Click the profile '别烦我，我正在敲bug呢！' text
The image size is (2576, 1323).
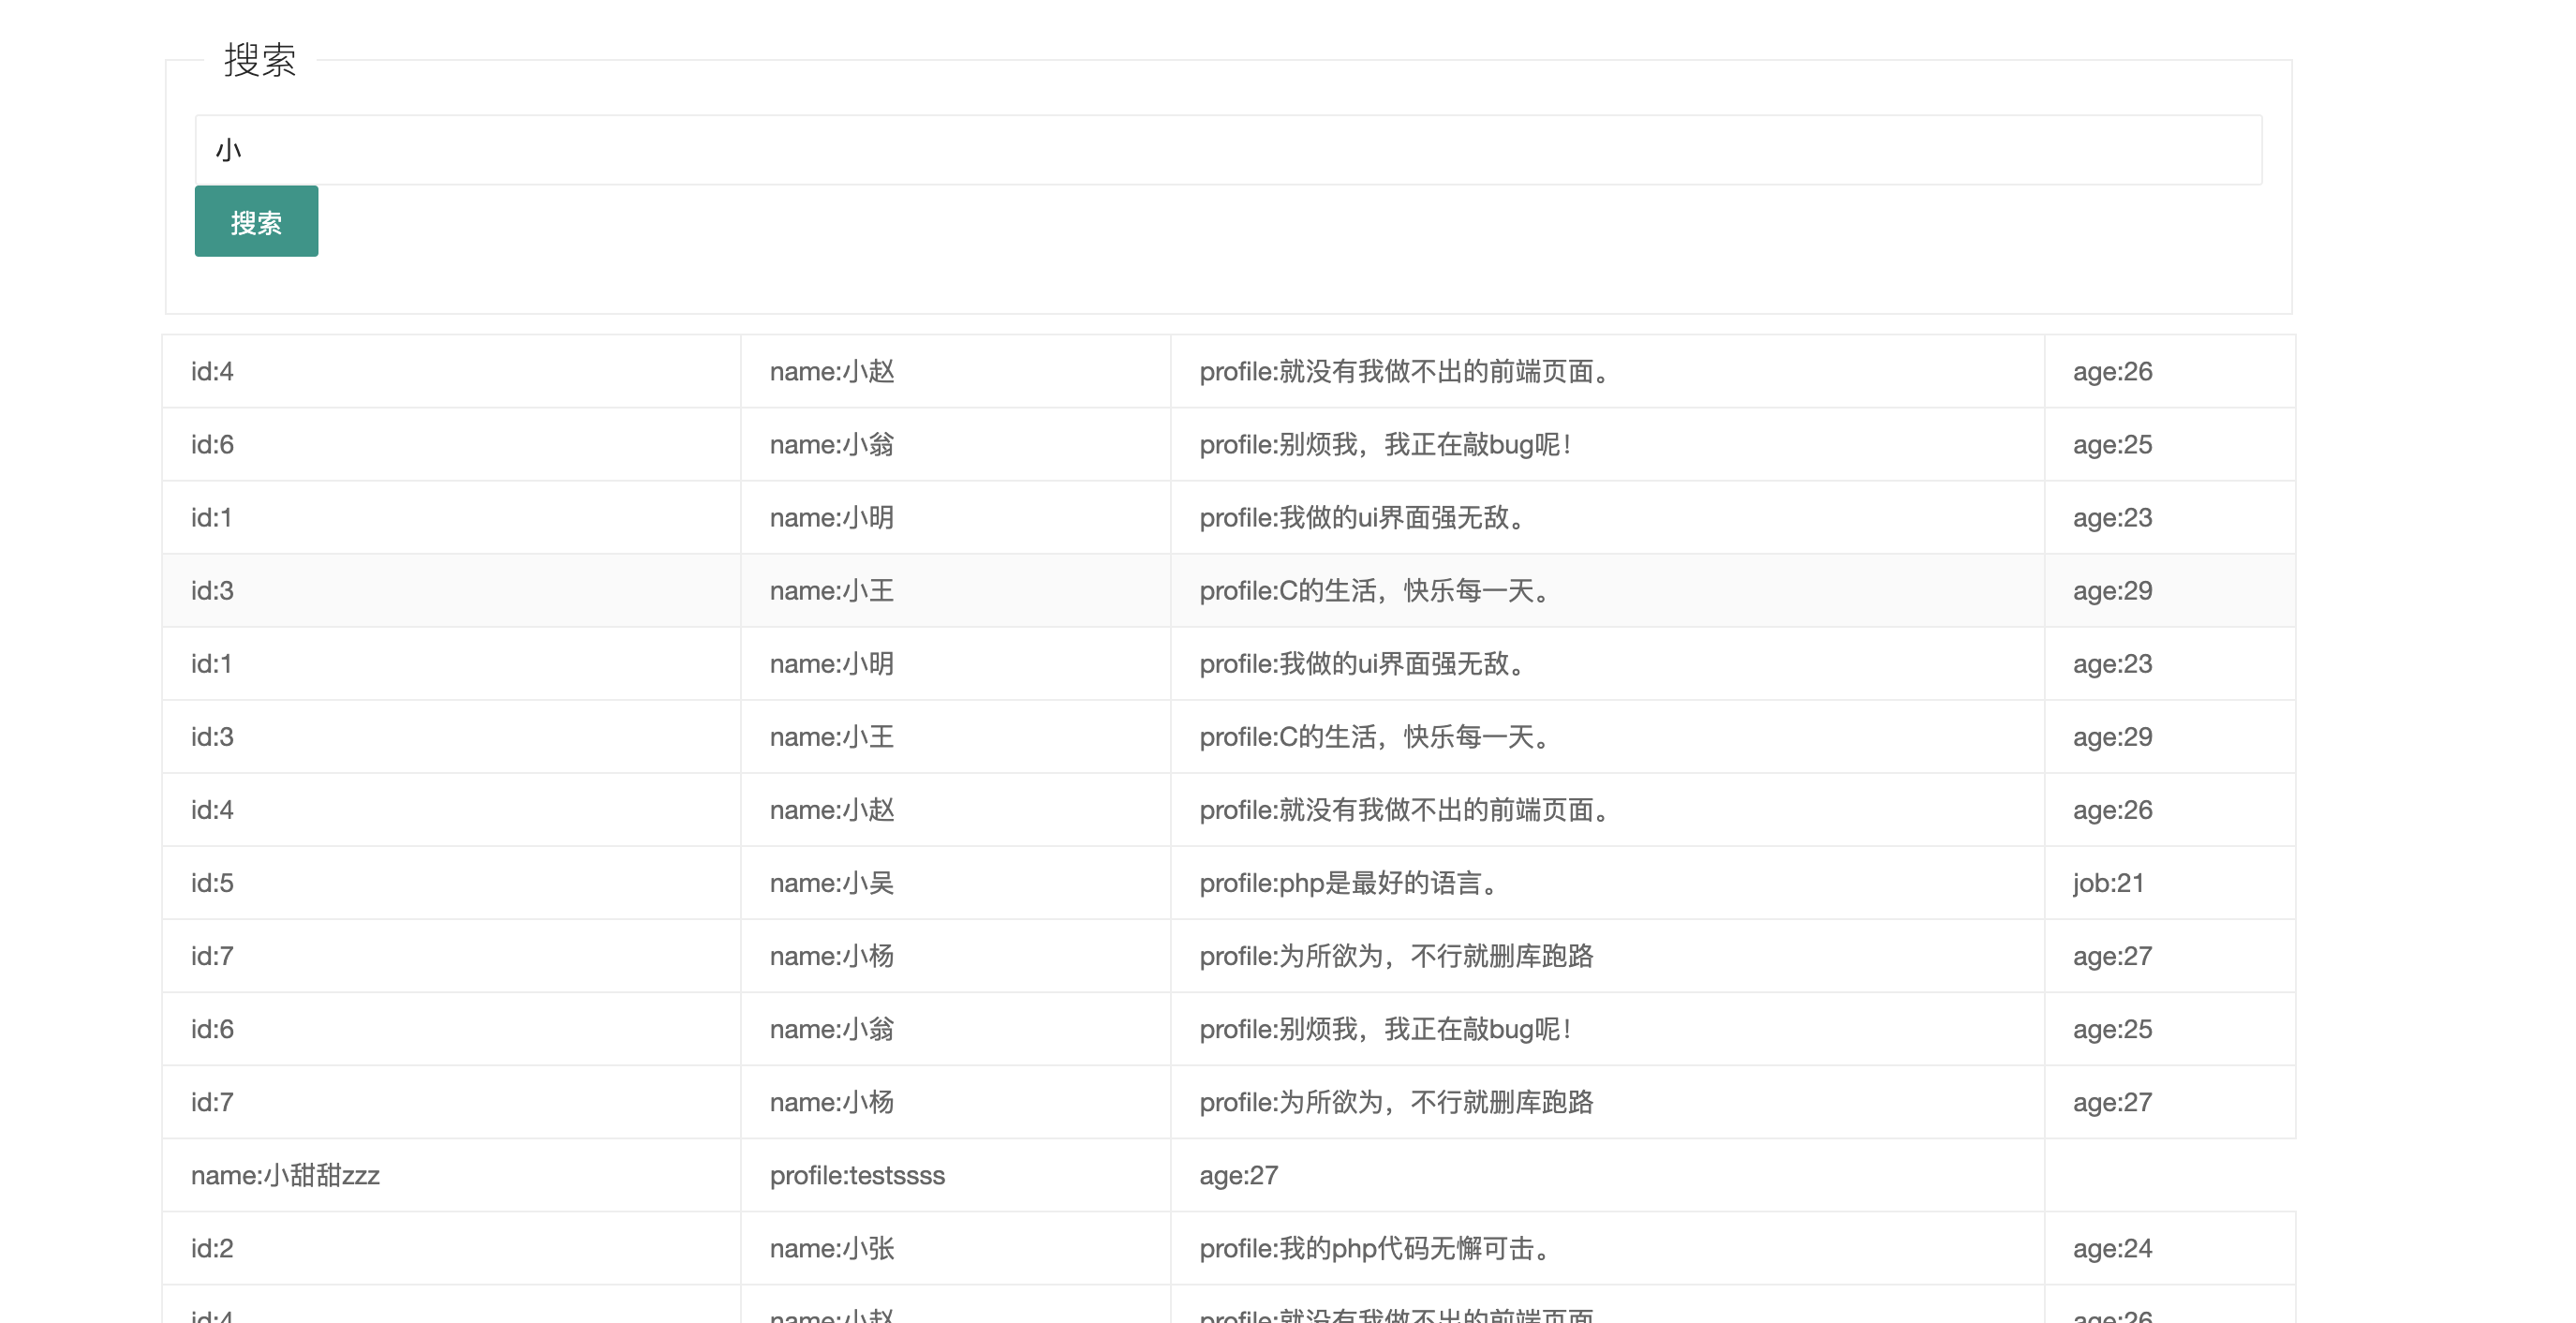(1385, 444)
